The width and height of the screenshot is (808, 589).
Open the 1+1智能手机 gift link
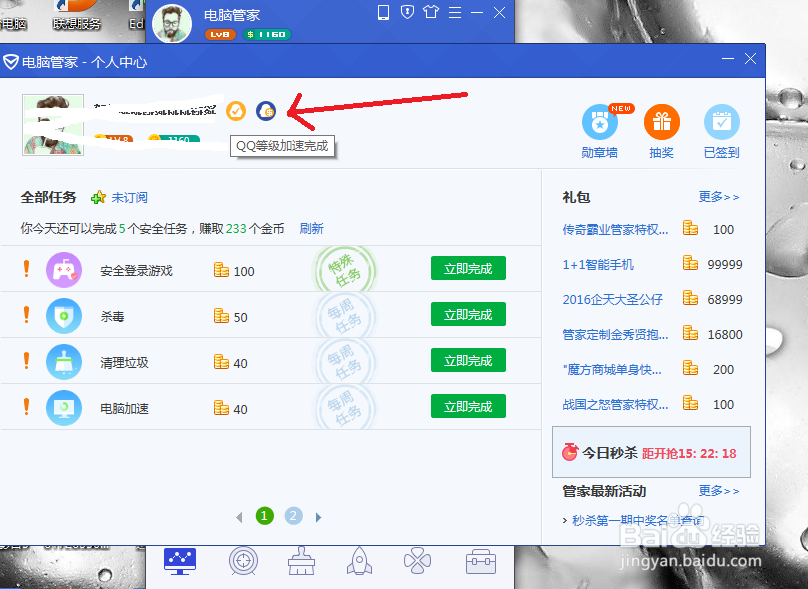(598, 264)
